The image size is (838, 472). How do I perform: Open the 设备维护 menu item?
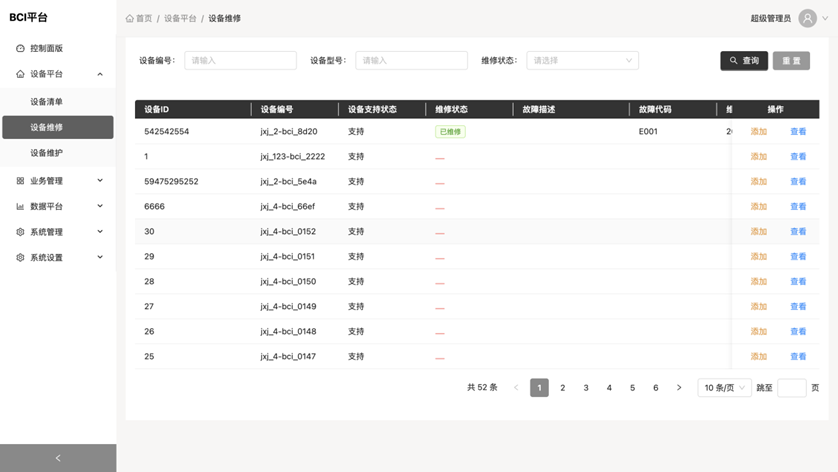coord(47,153)
